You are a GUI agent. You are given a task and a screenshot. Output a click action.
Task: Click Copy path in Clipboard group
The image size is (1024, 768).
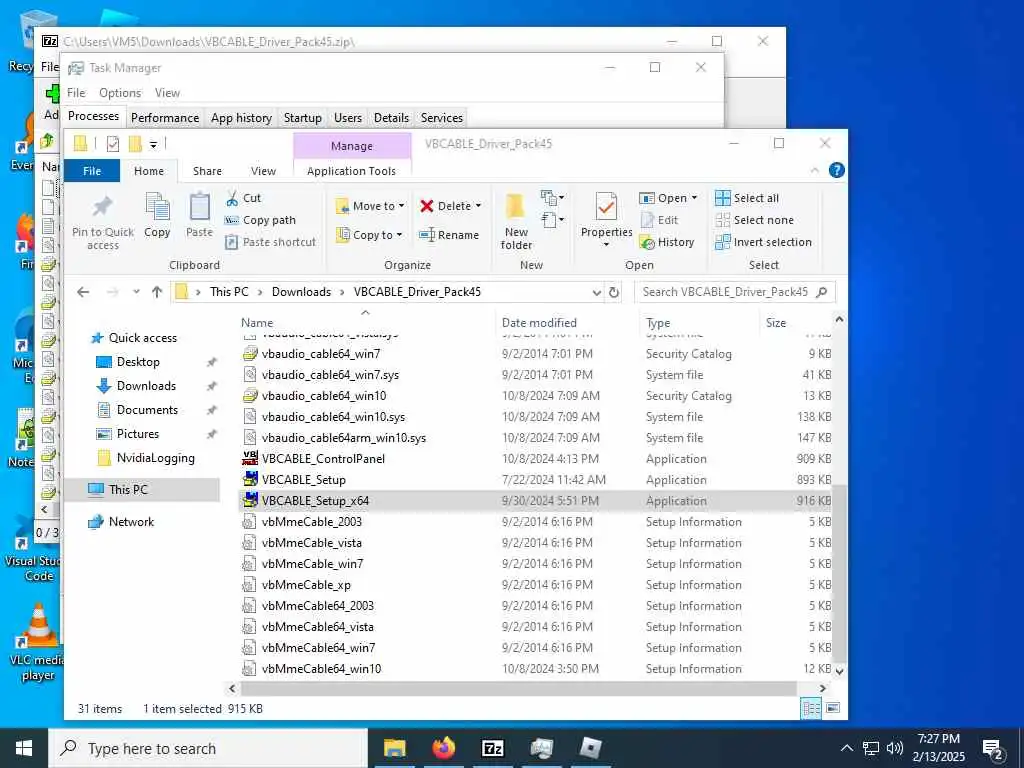(261, 220)
